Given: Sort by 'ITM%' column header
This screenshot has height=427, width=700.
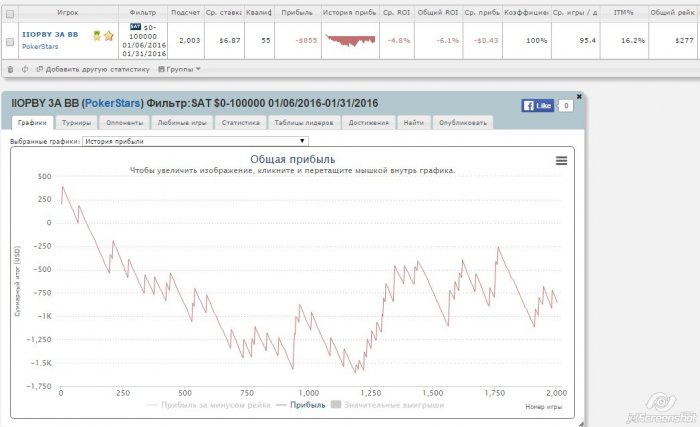Looking at the screenshot, I should click(x=624, y=13).
